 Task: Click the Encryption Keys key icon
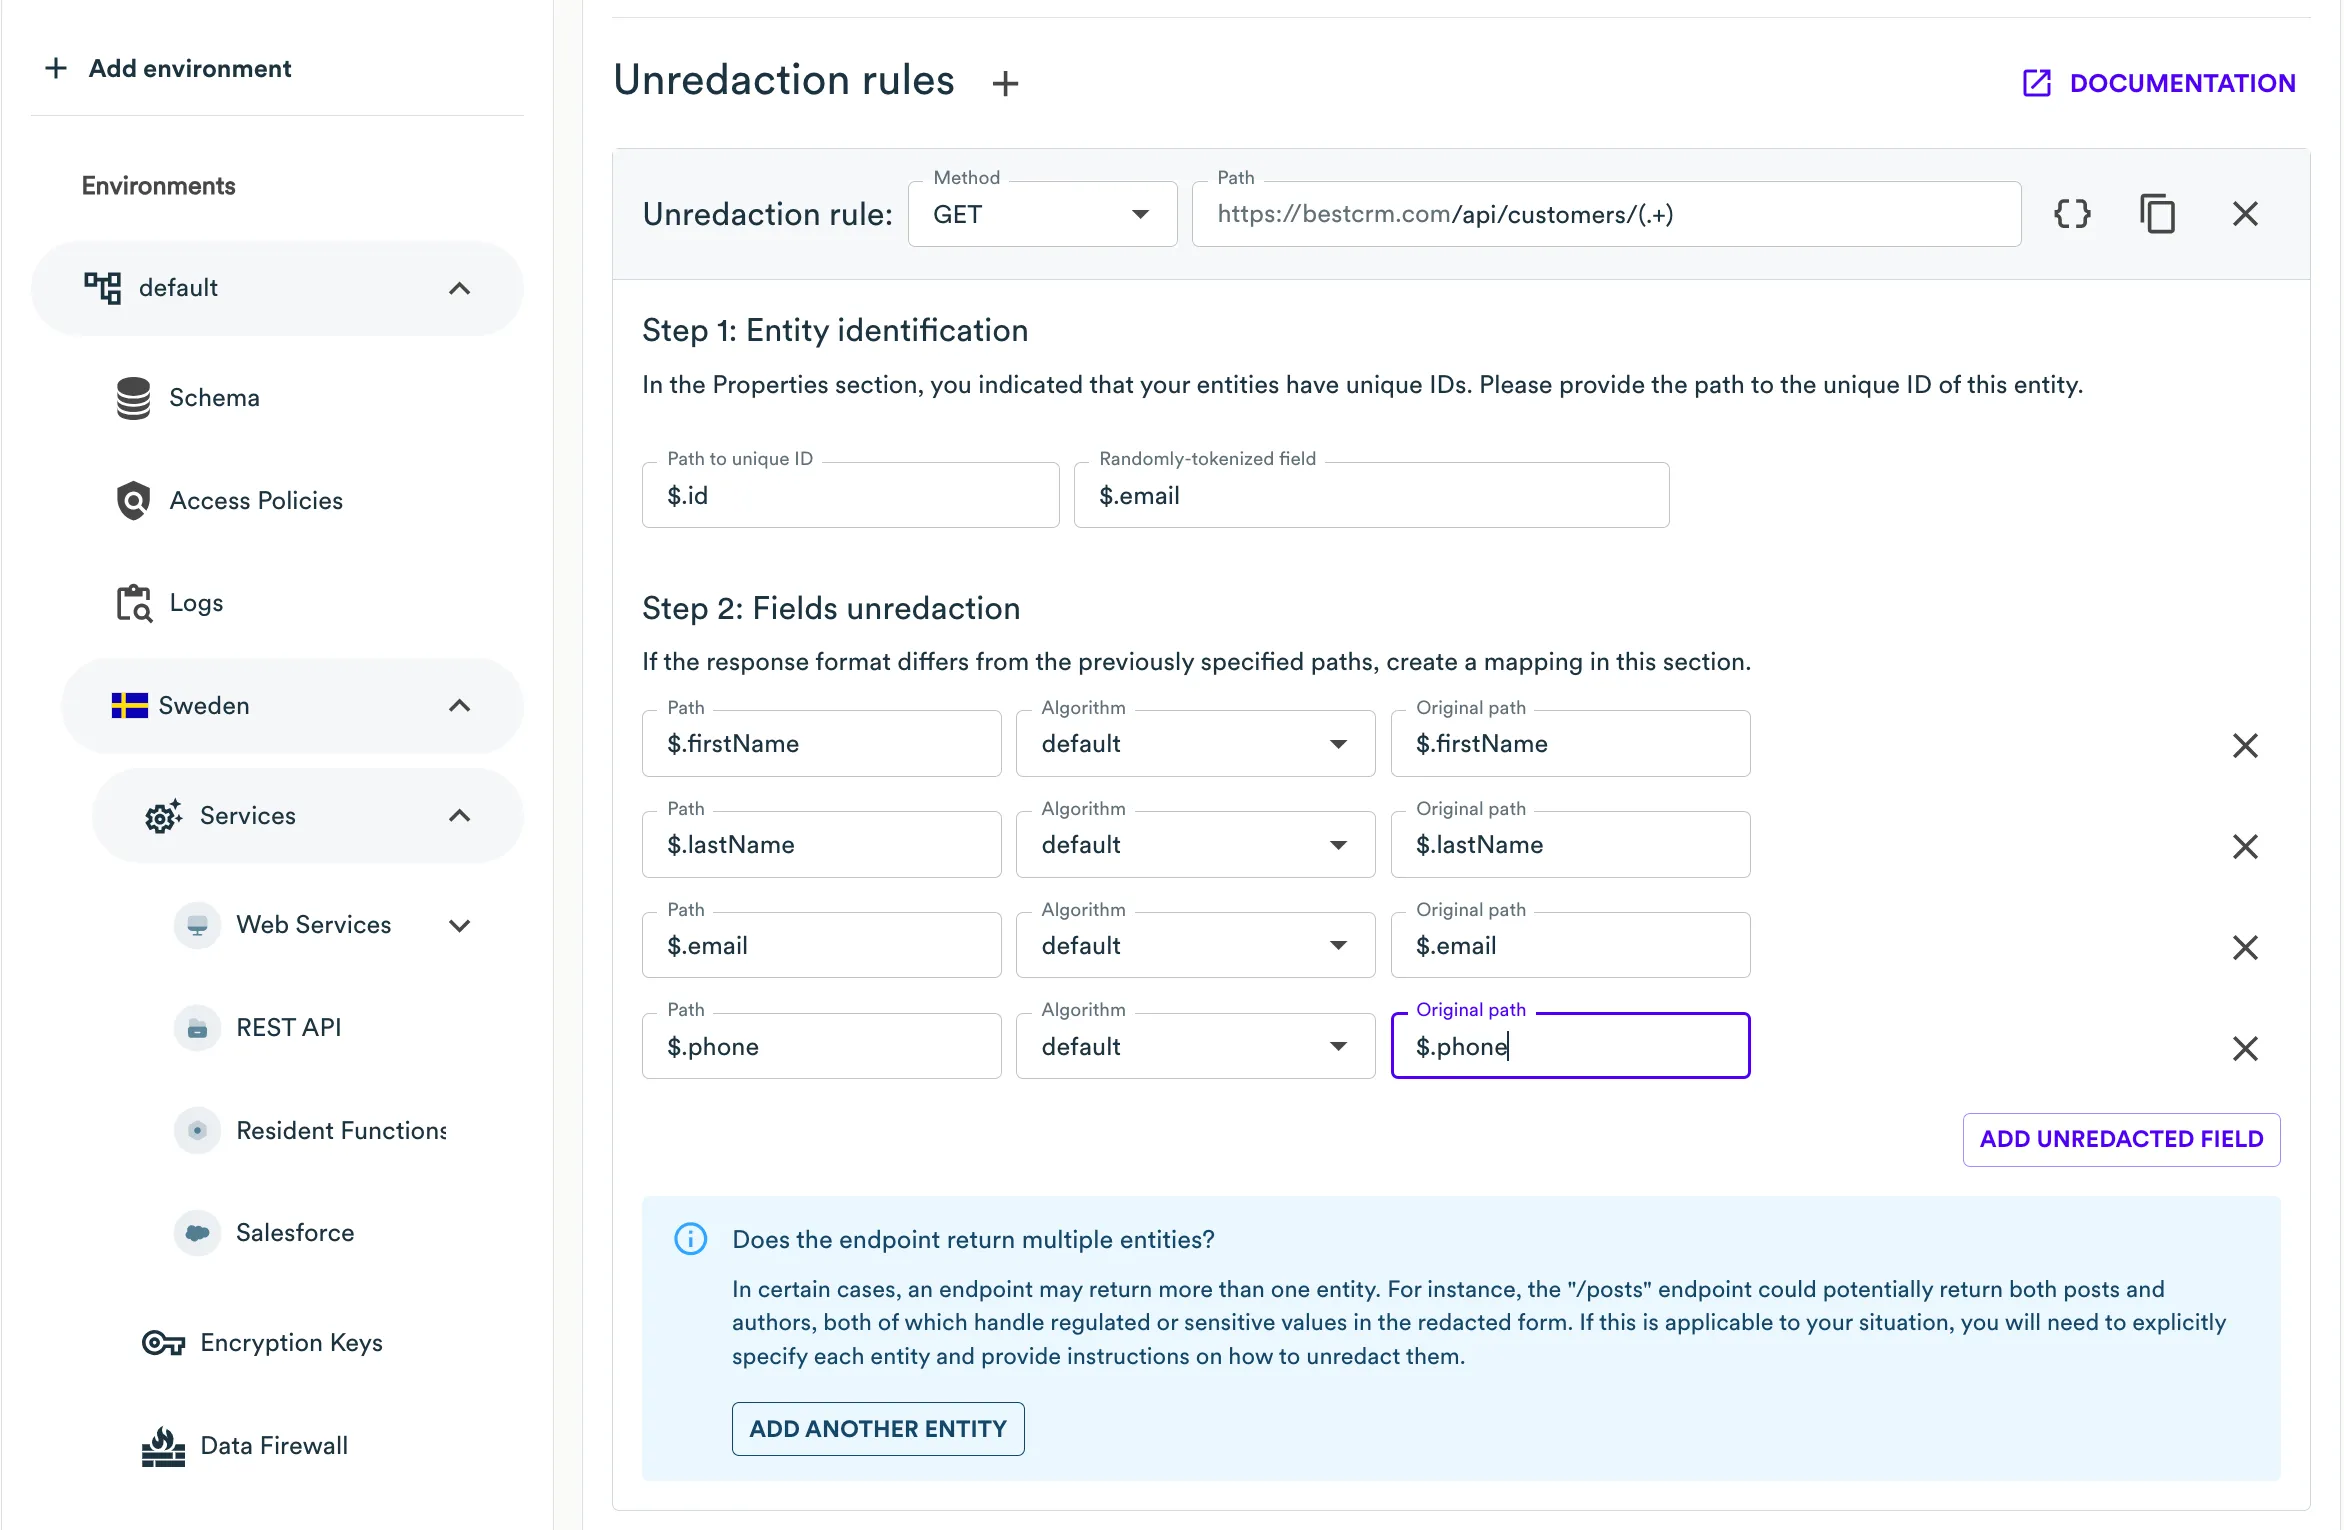point(163,1343)
